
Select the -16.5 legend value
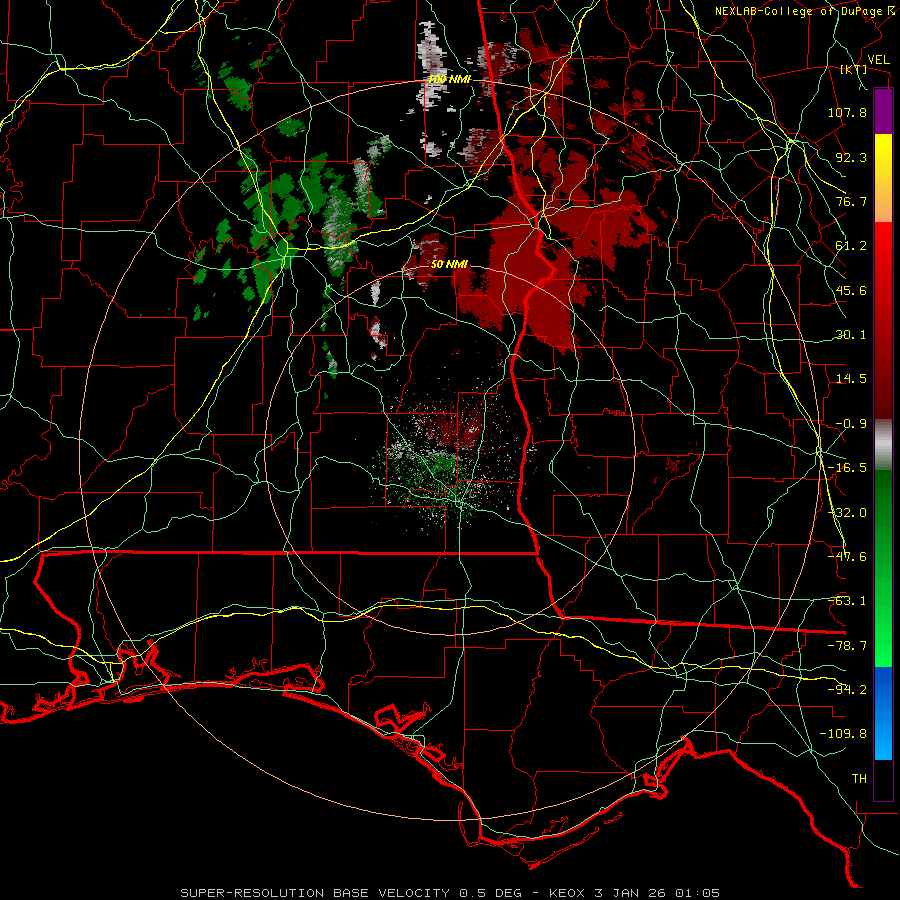(847, 468)
